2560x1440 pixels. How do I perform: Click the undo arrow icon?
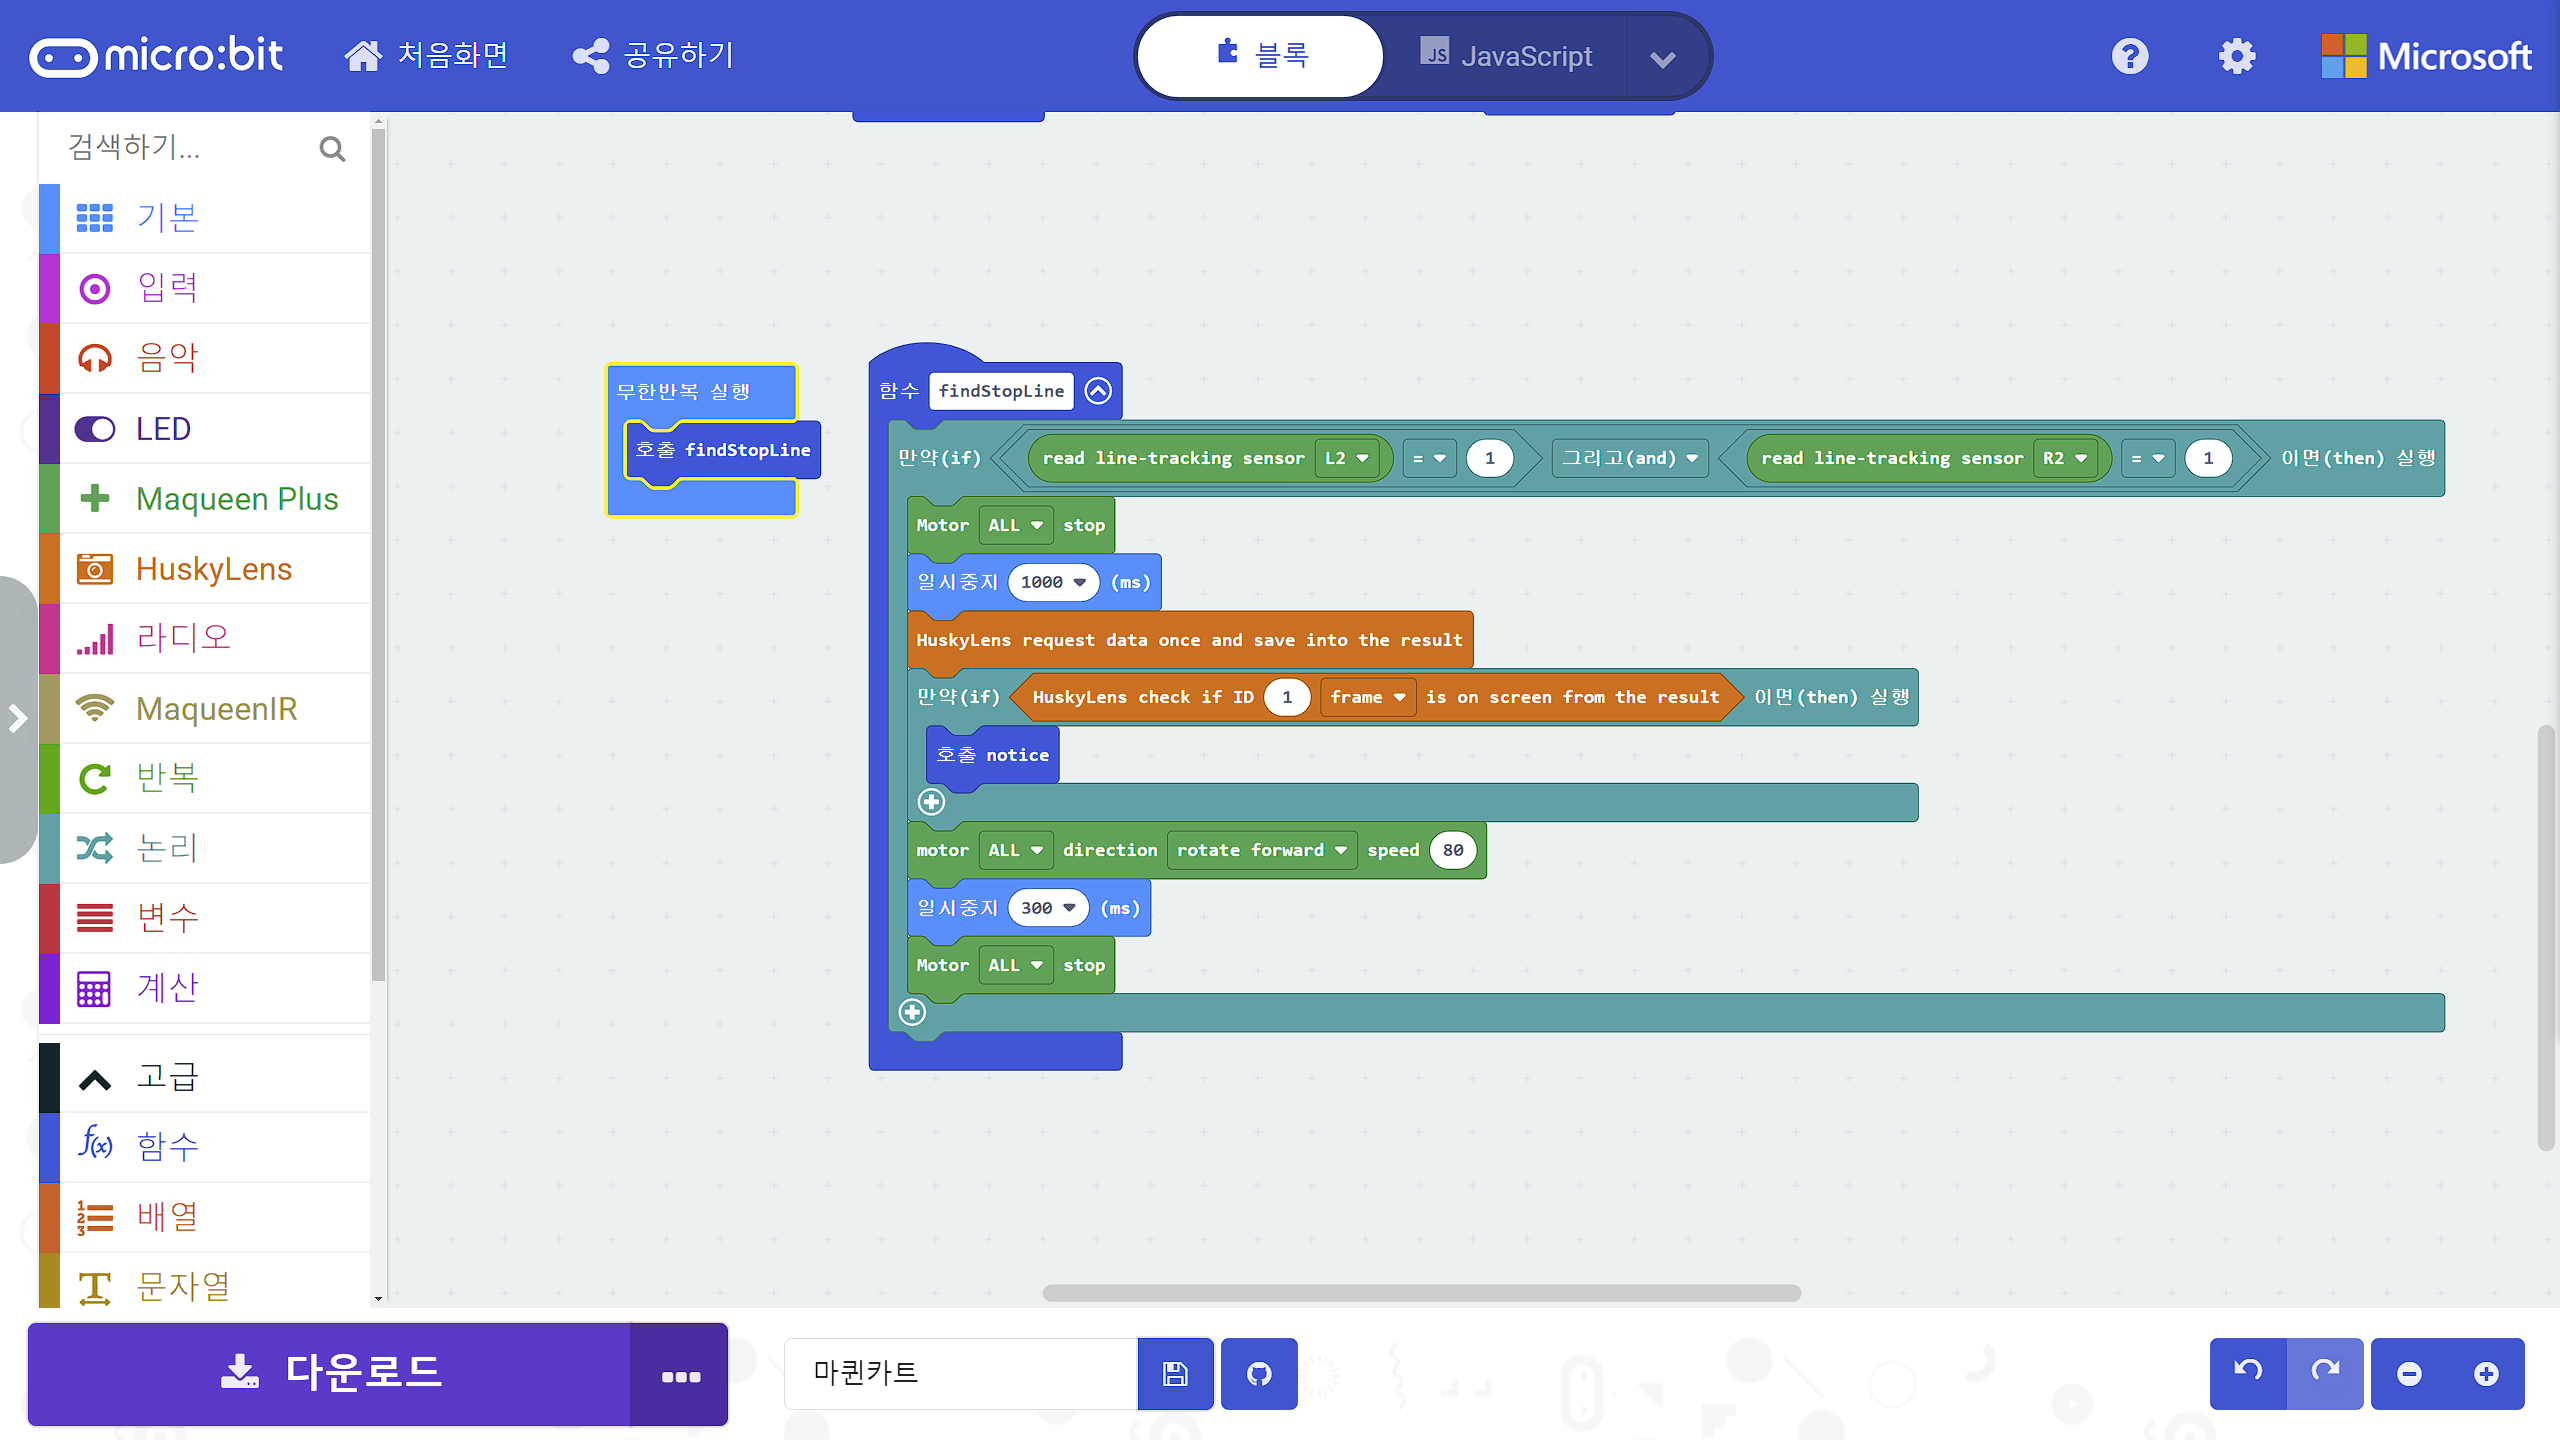pos(2248,1372)
